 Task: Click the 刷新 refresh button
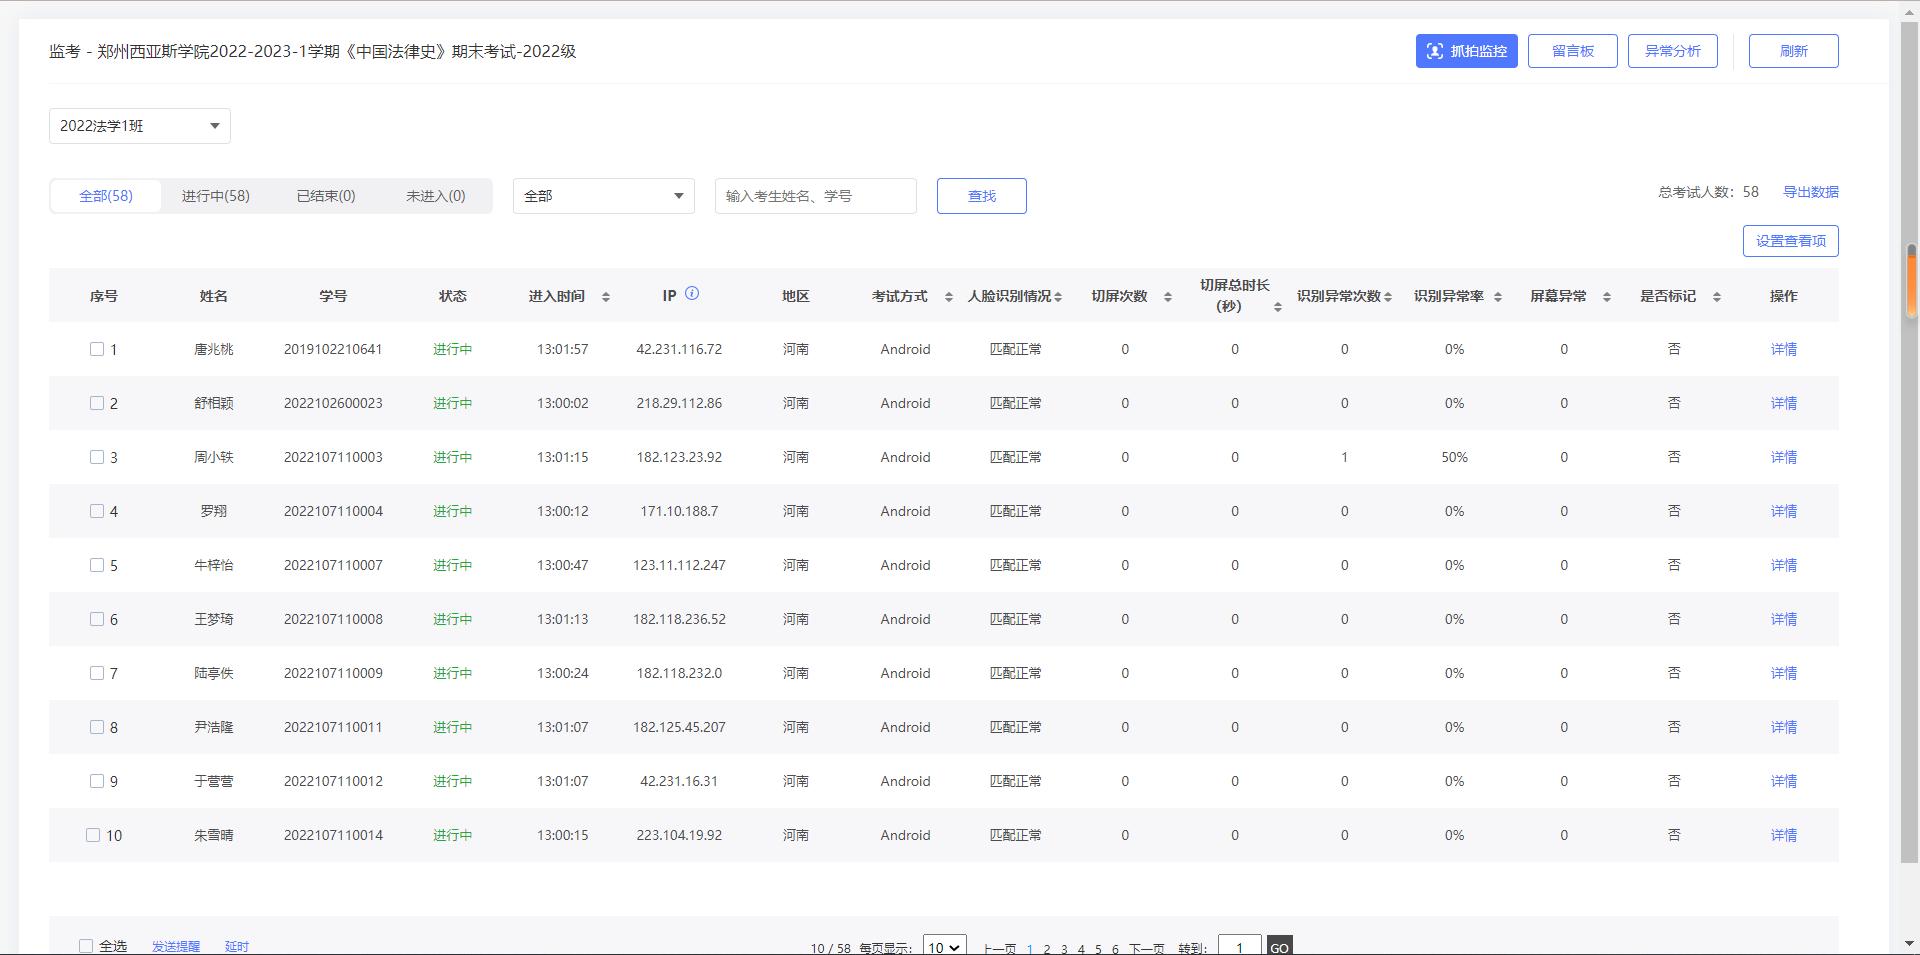pyautogui.click(x=1794, y=51)
